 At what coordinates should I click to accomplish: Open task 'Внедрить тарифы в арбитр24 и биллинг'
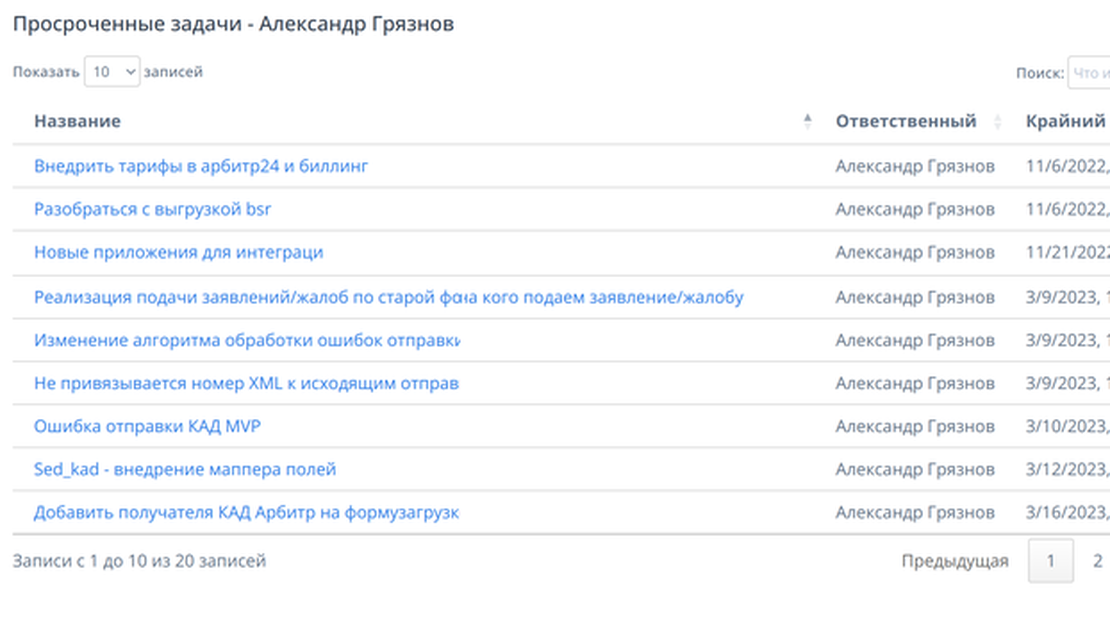pos(201,165)
